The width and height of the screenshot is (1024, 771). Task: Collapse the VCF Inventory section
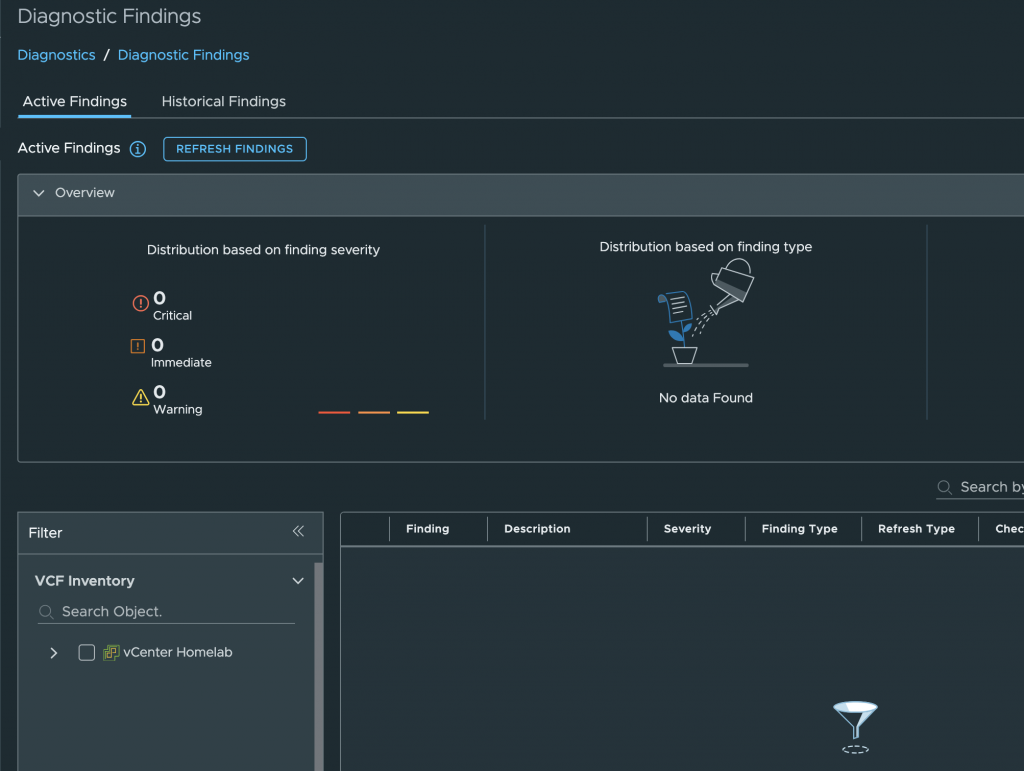(297, 581)
